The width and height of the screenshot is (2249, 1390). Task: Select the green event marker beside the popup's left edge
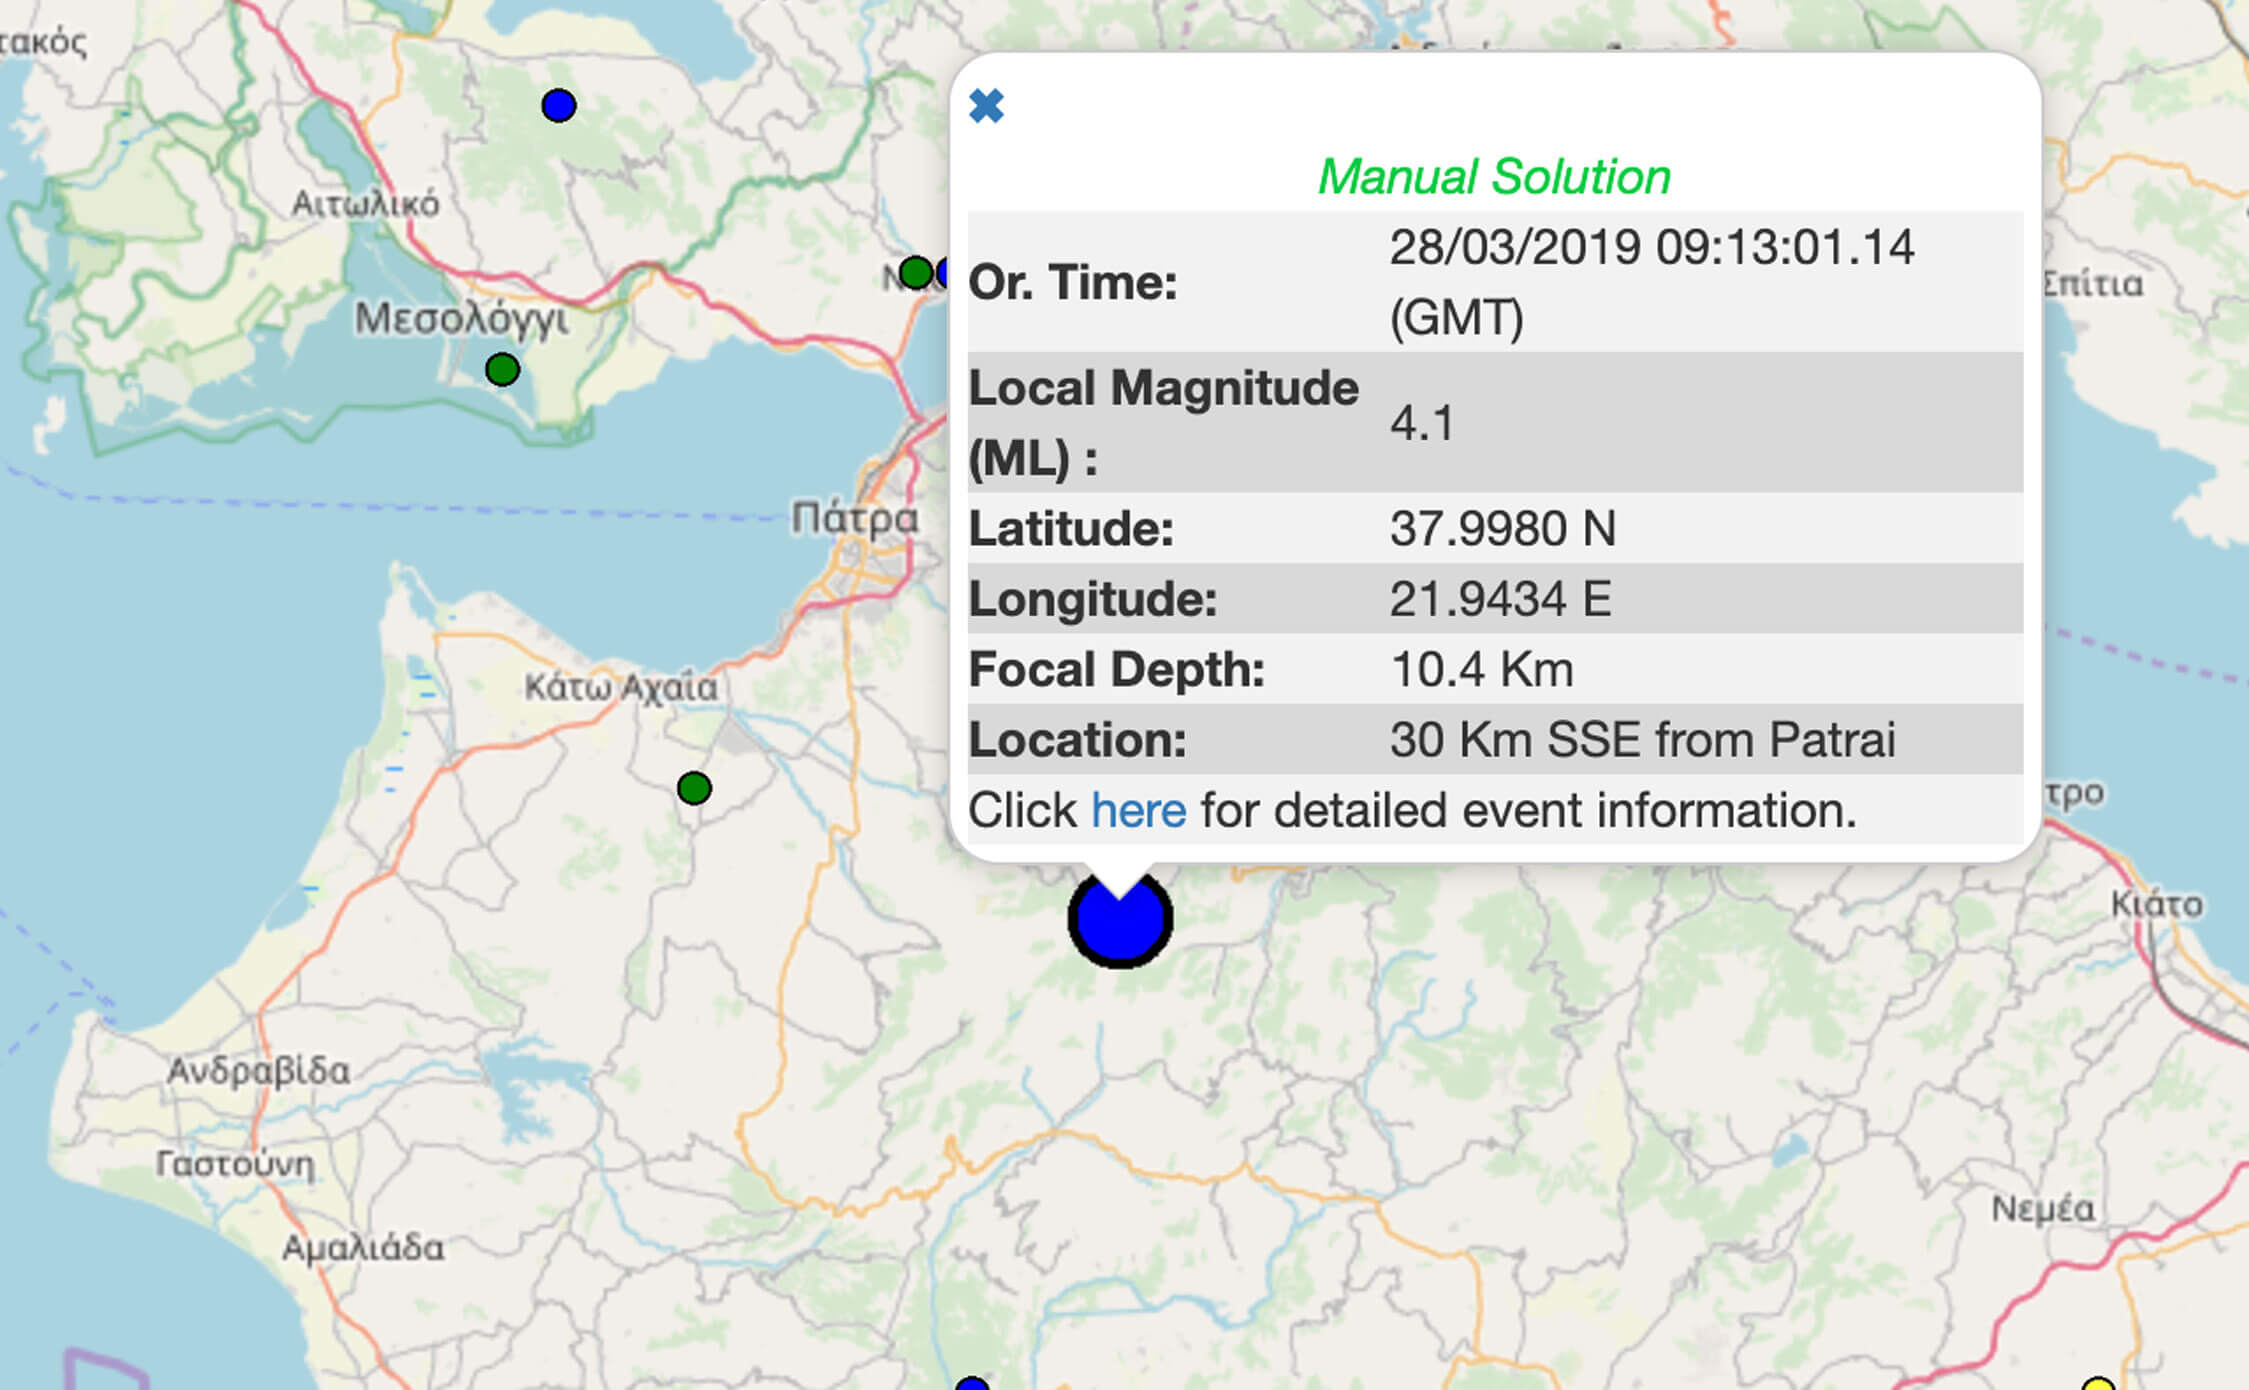[915, 272]
